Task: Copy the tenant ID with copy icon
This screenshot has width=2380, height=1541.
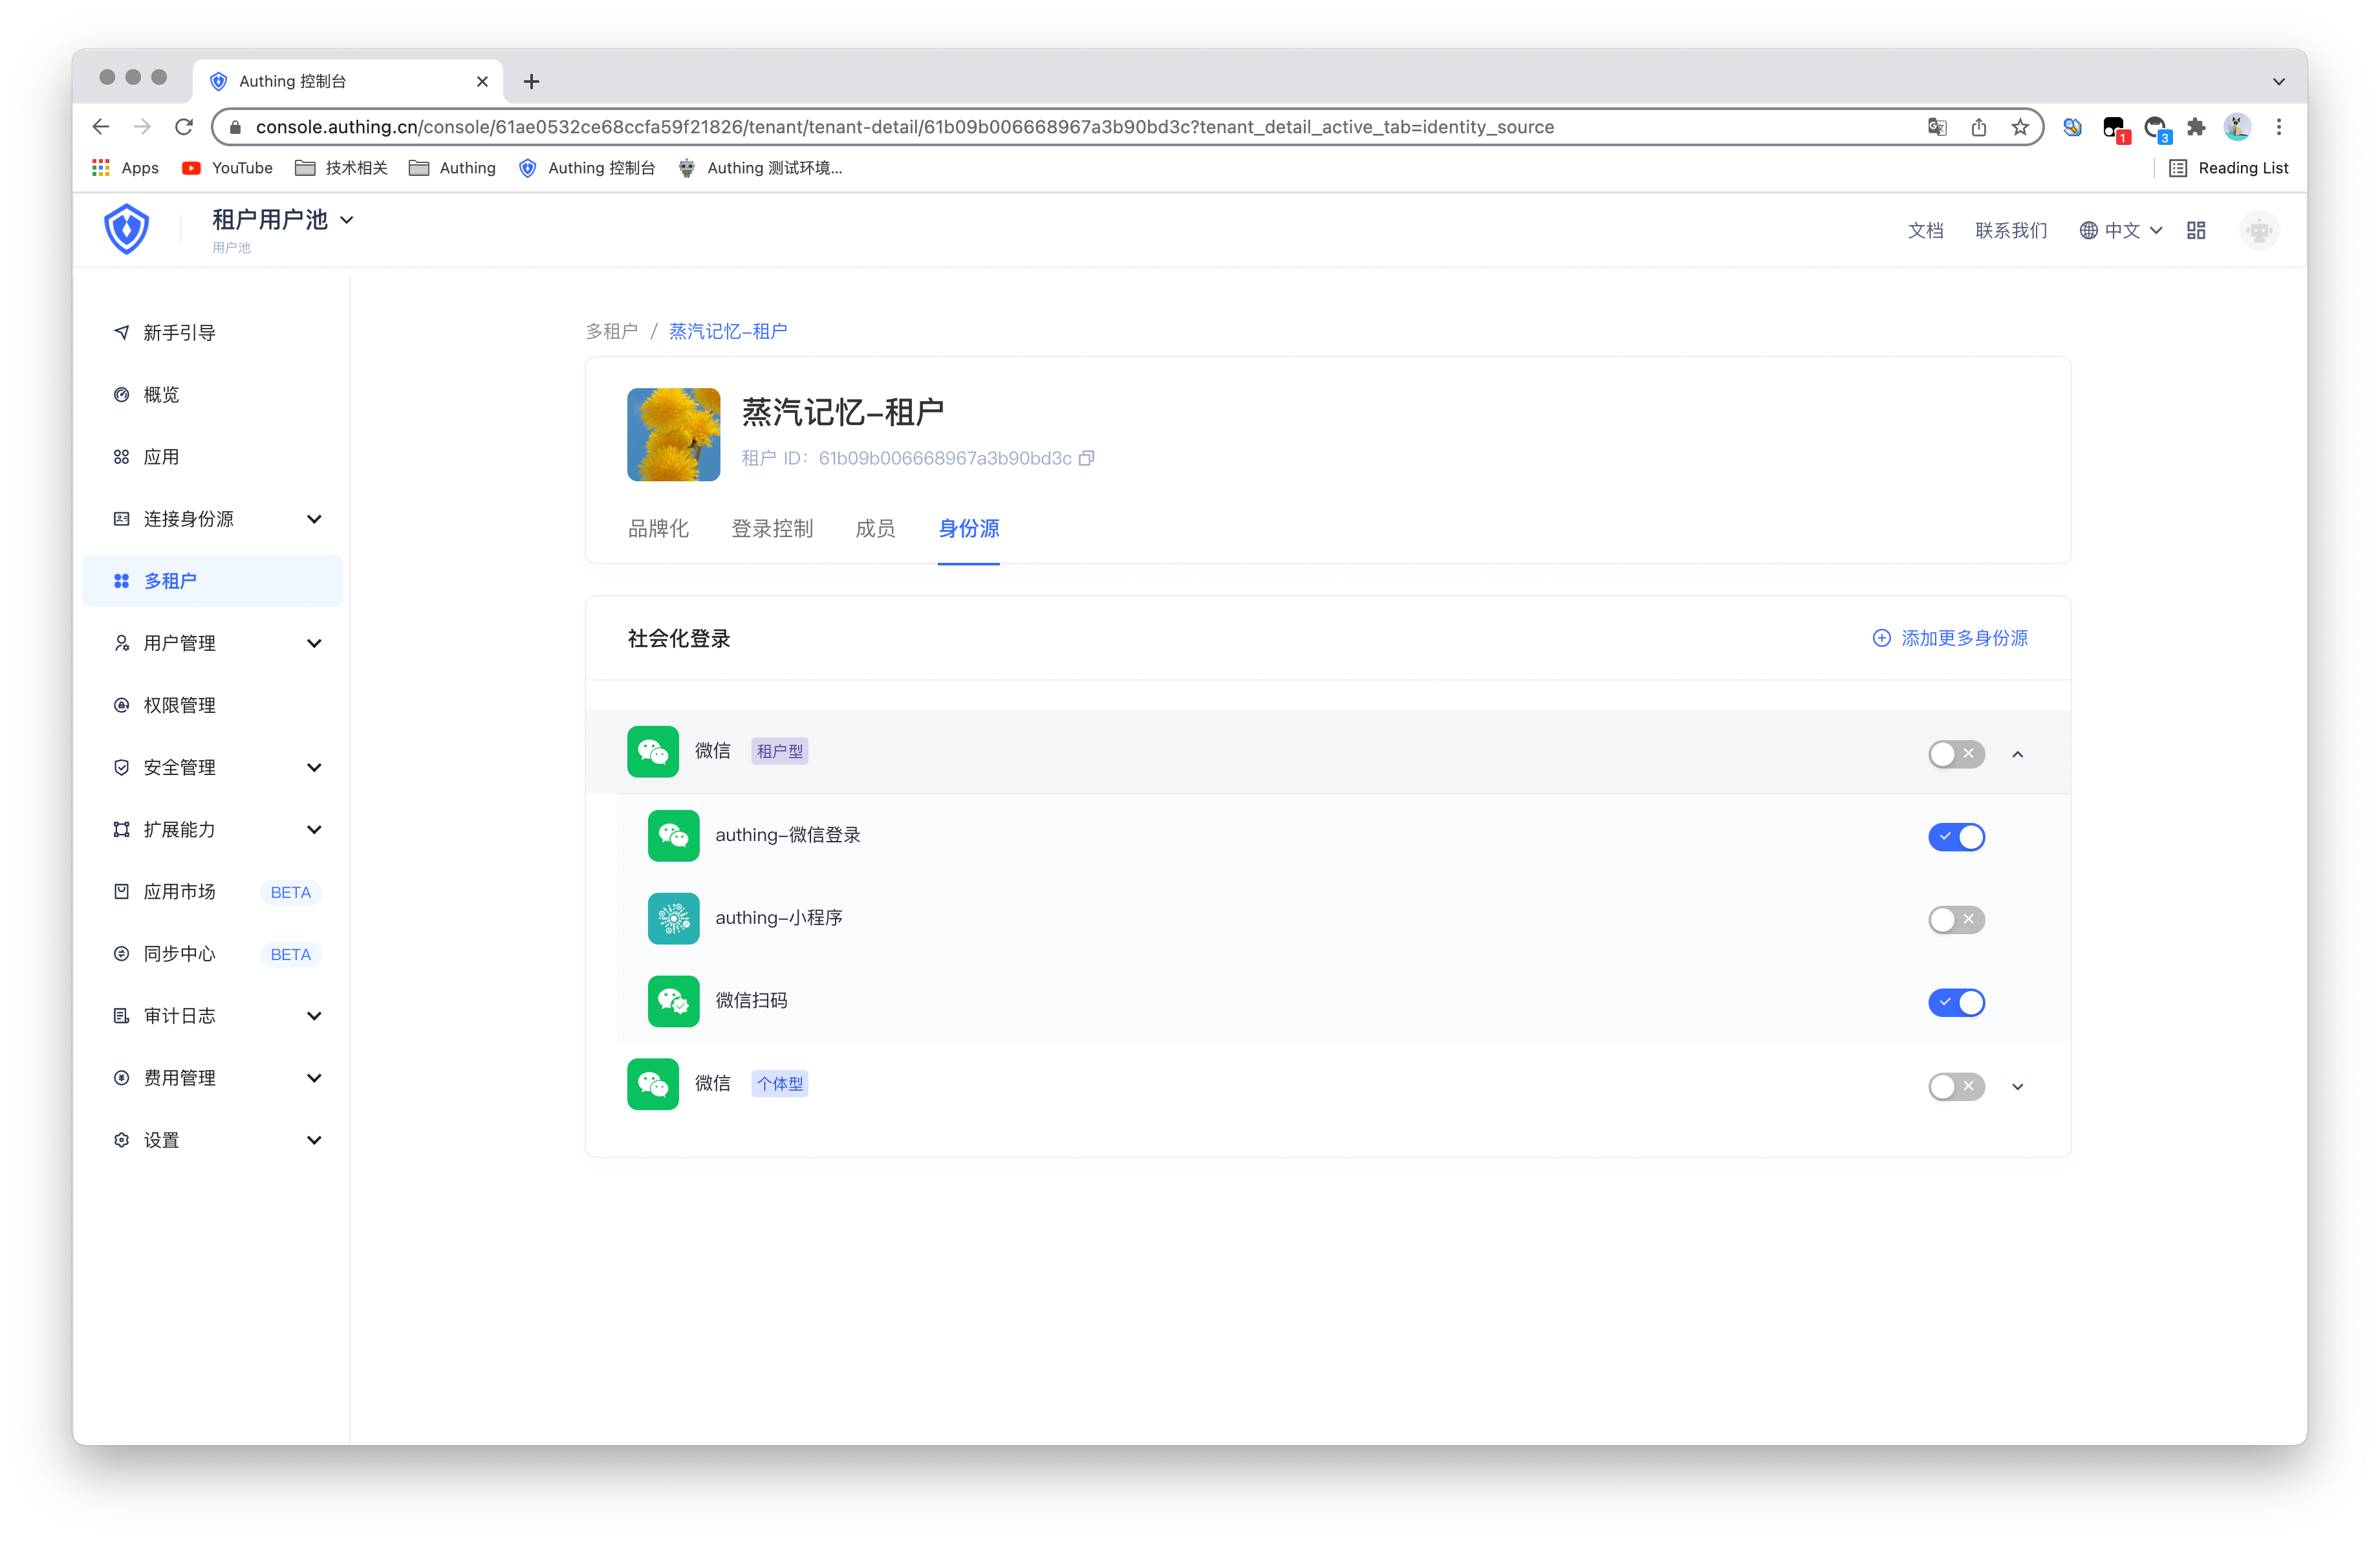Action: (1087, 458)
